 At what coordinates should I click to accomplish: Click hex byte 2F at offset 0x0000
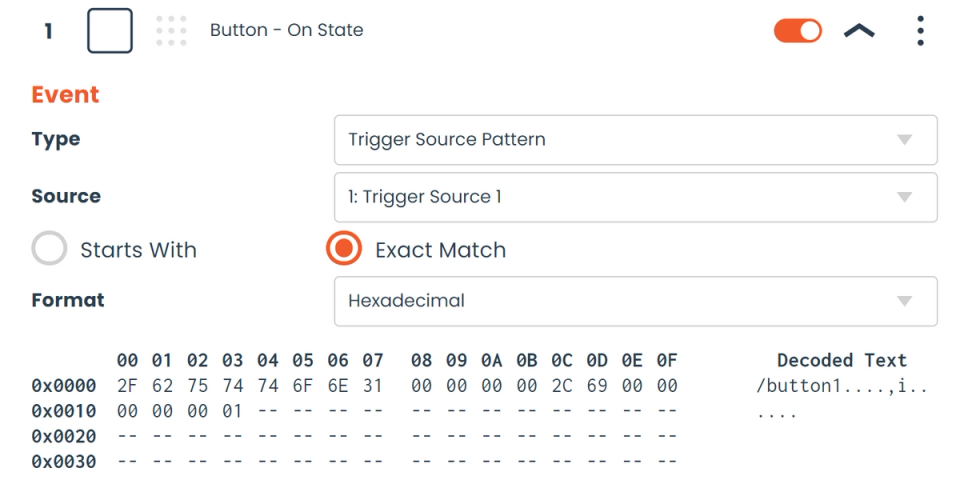(127, 386)
